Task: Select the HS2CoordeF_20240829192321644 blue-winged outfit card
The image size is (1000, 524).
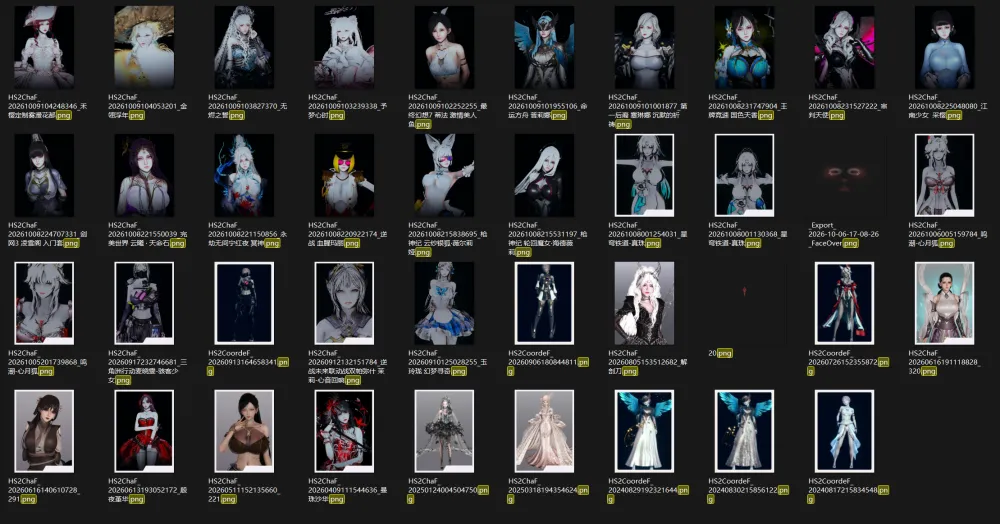Action: click(x=644, y=432)
